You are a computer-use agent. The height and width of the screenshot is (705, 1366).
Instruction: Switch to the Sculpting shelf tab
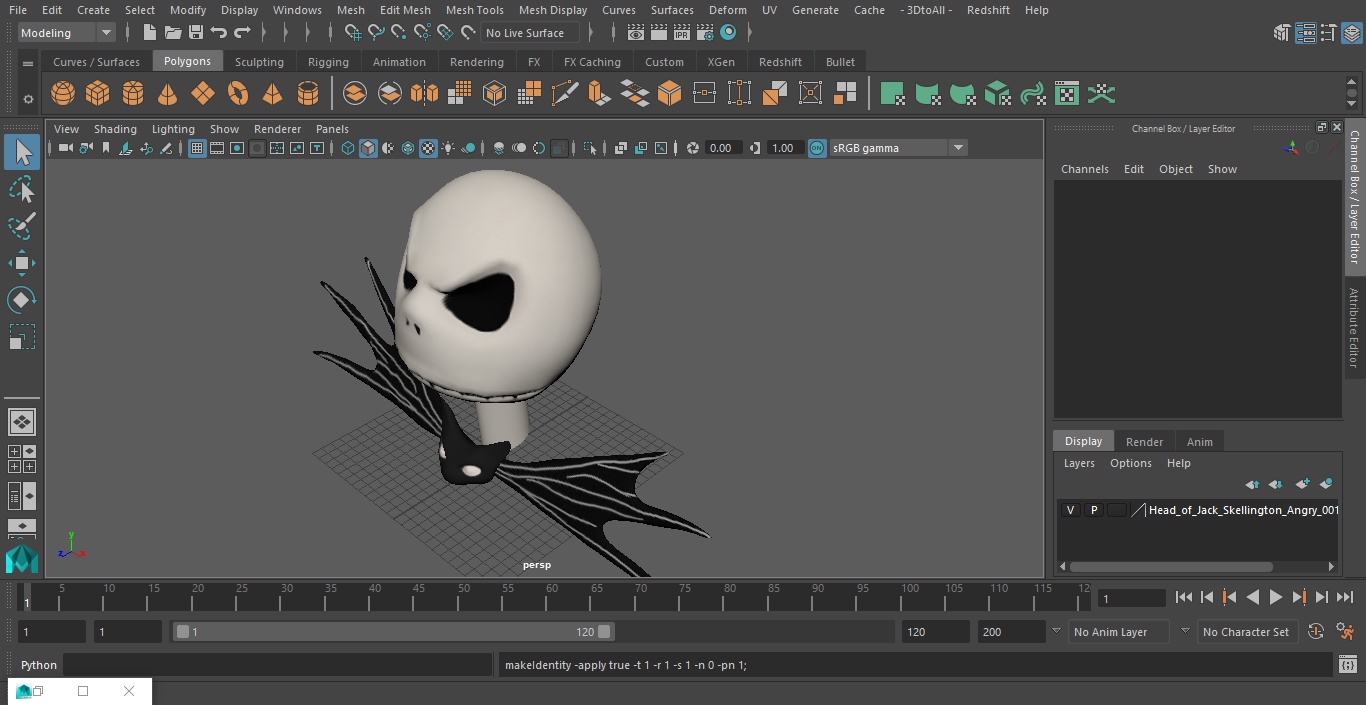(259, 62)
